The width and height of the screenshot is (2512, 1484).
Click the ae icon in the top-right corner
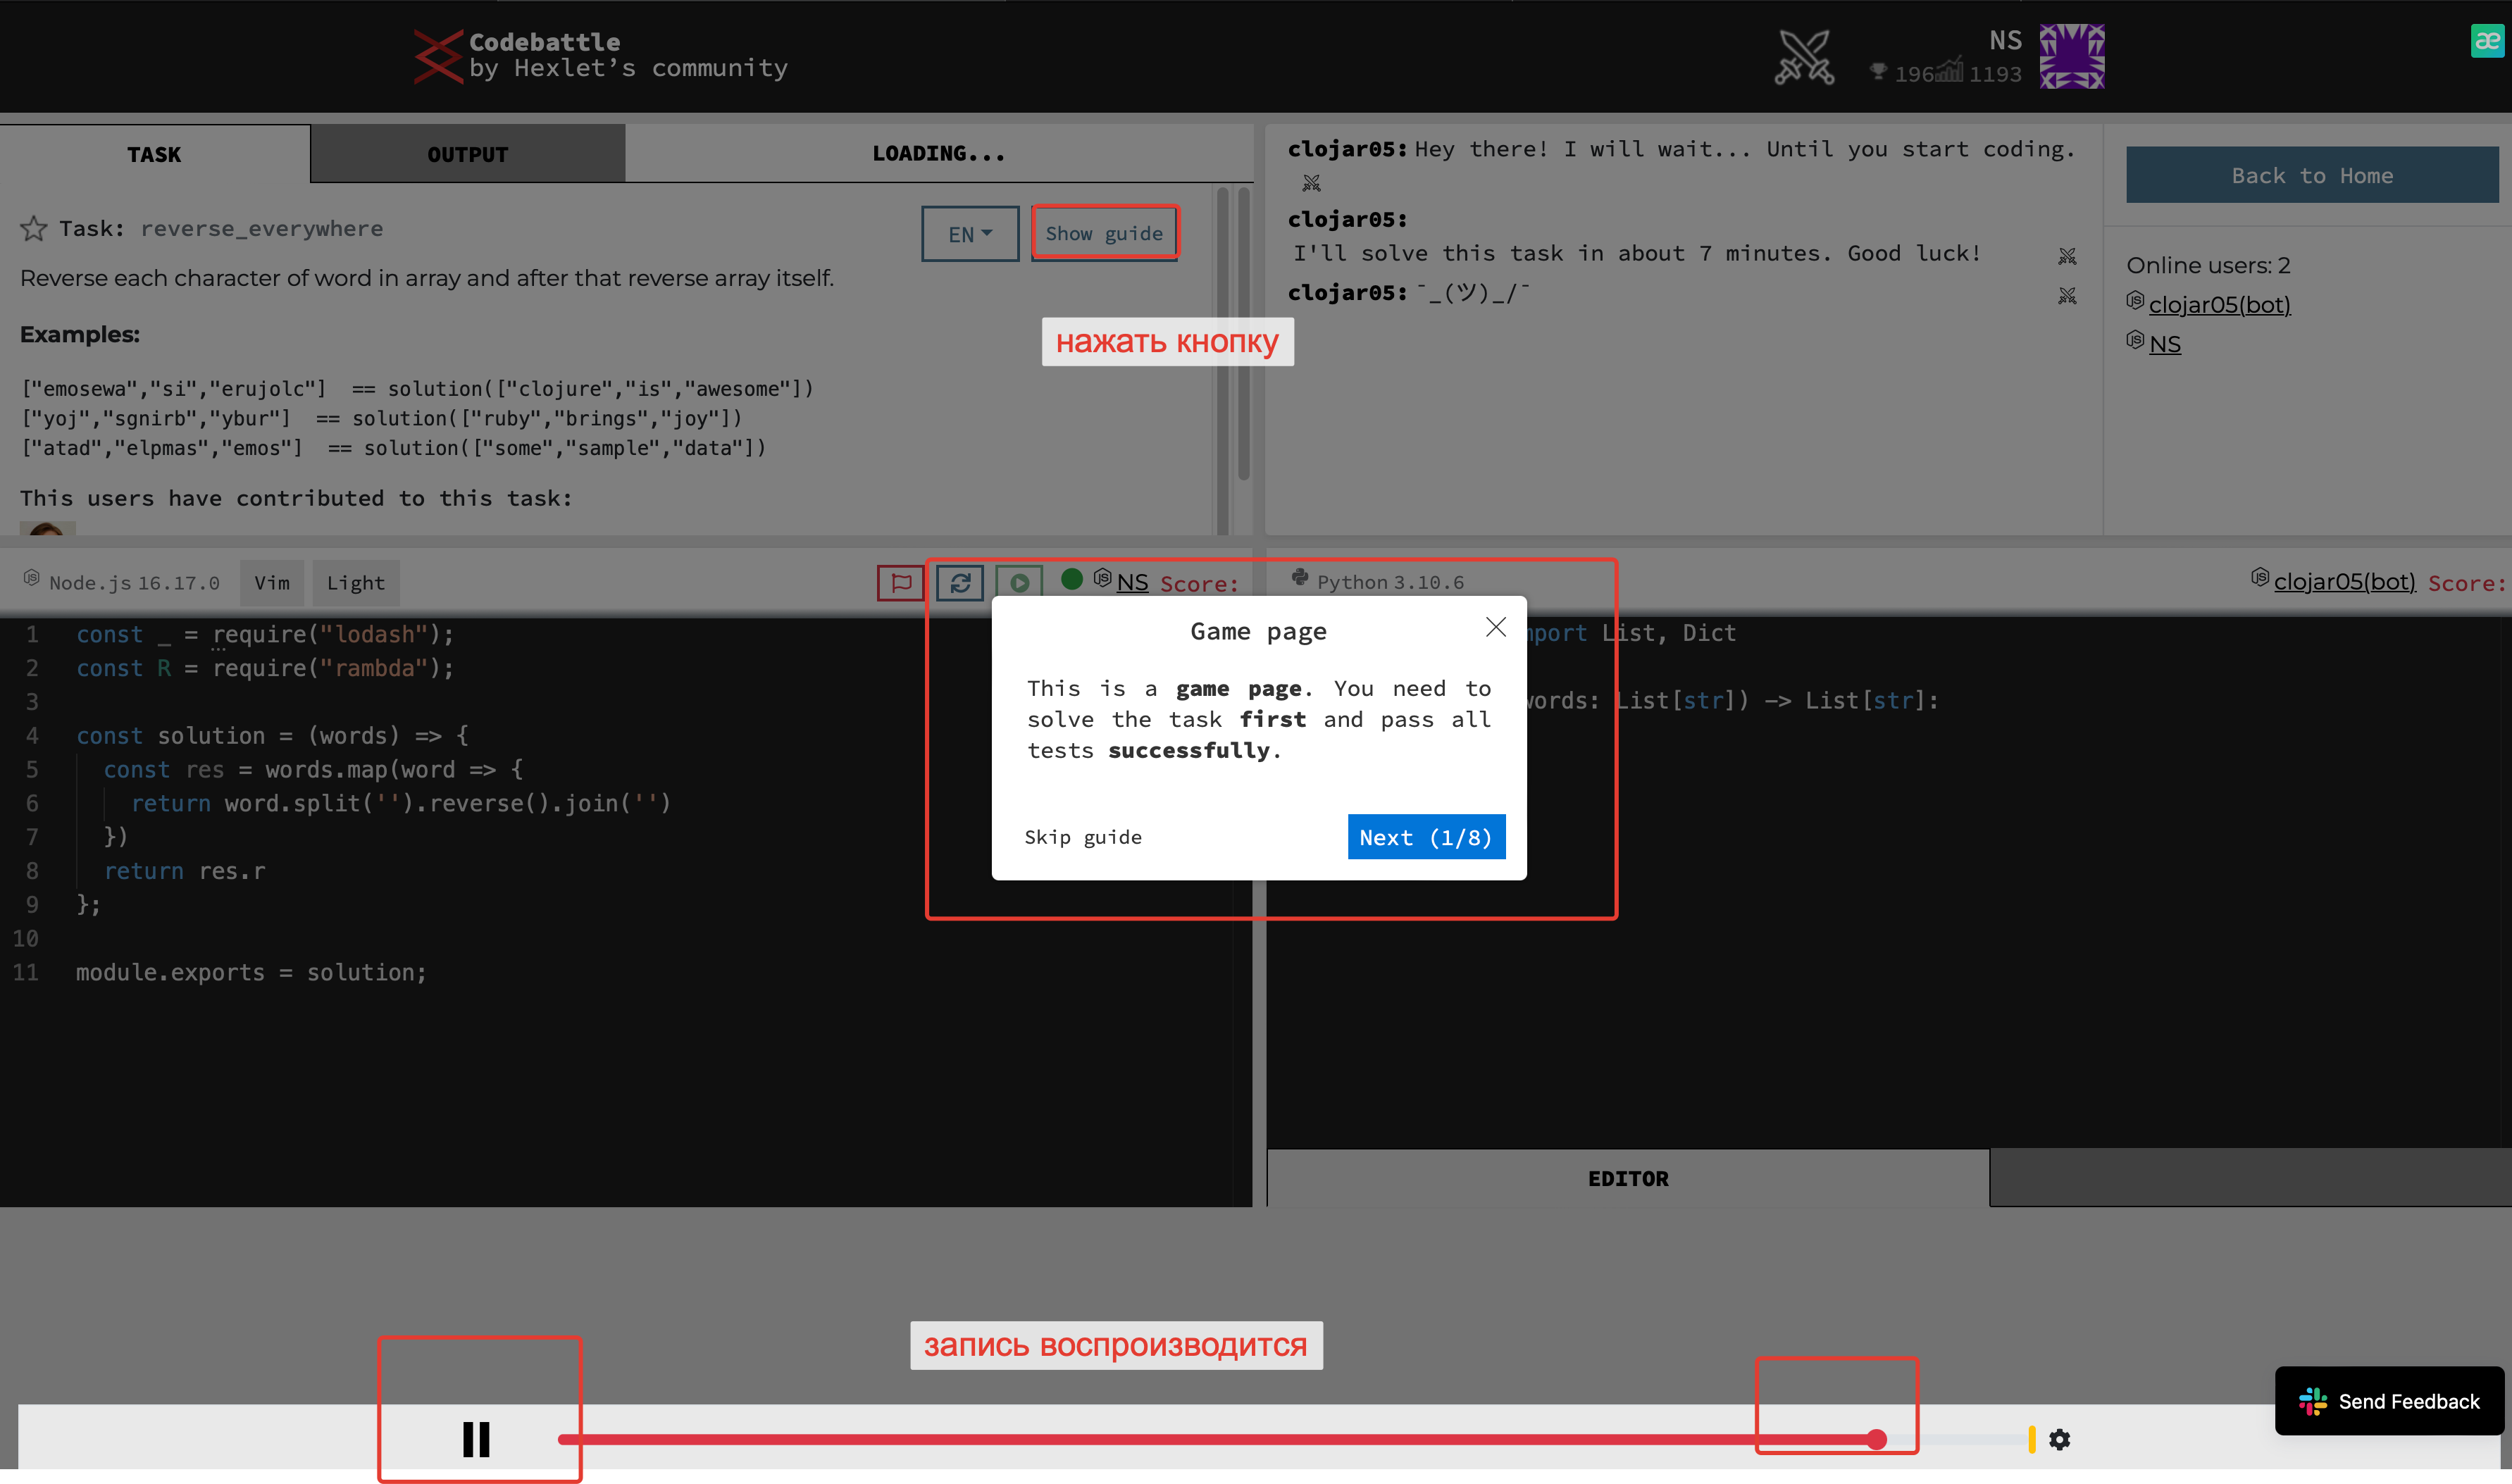[2487, 42]
